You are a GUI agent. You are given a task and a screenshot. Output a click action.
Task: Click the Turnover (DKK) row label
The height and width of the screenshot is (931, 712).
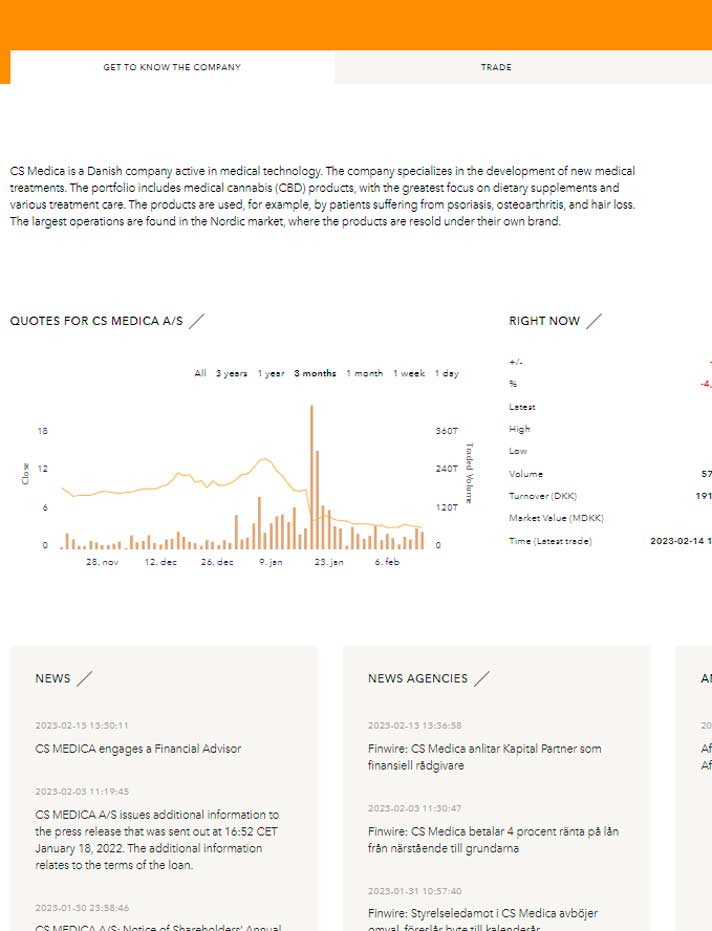click(x=543, y=496)
